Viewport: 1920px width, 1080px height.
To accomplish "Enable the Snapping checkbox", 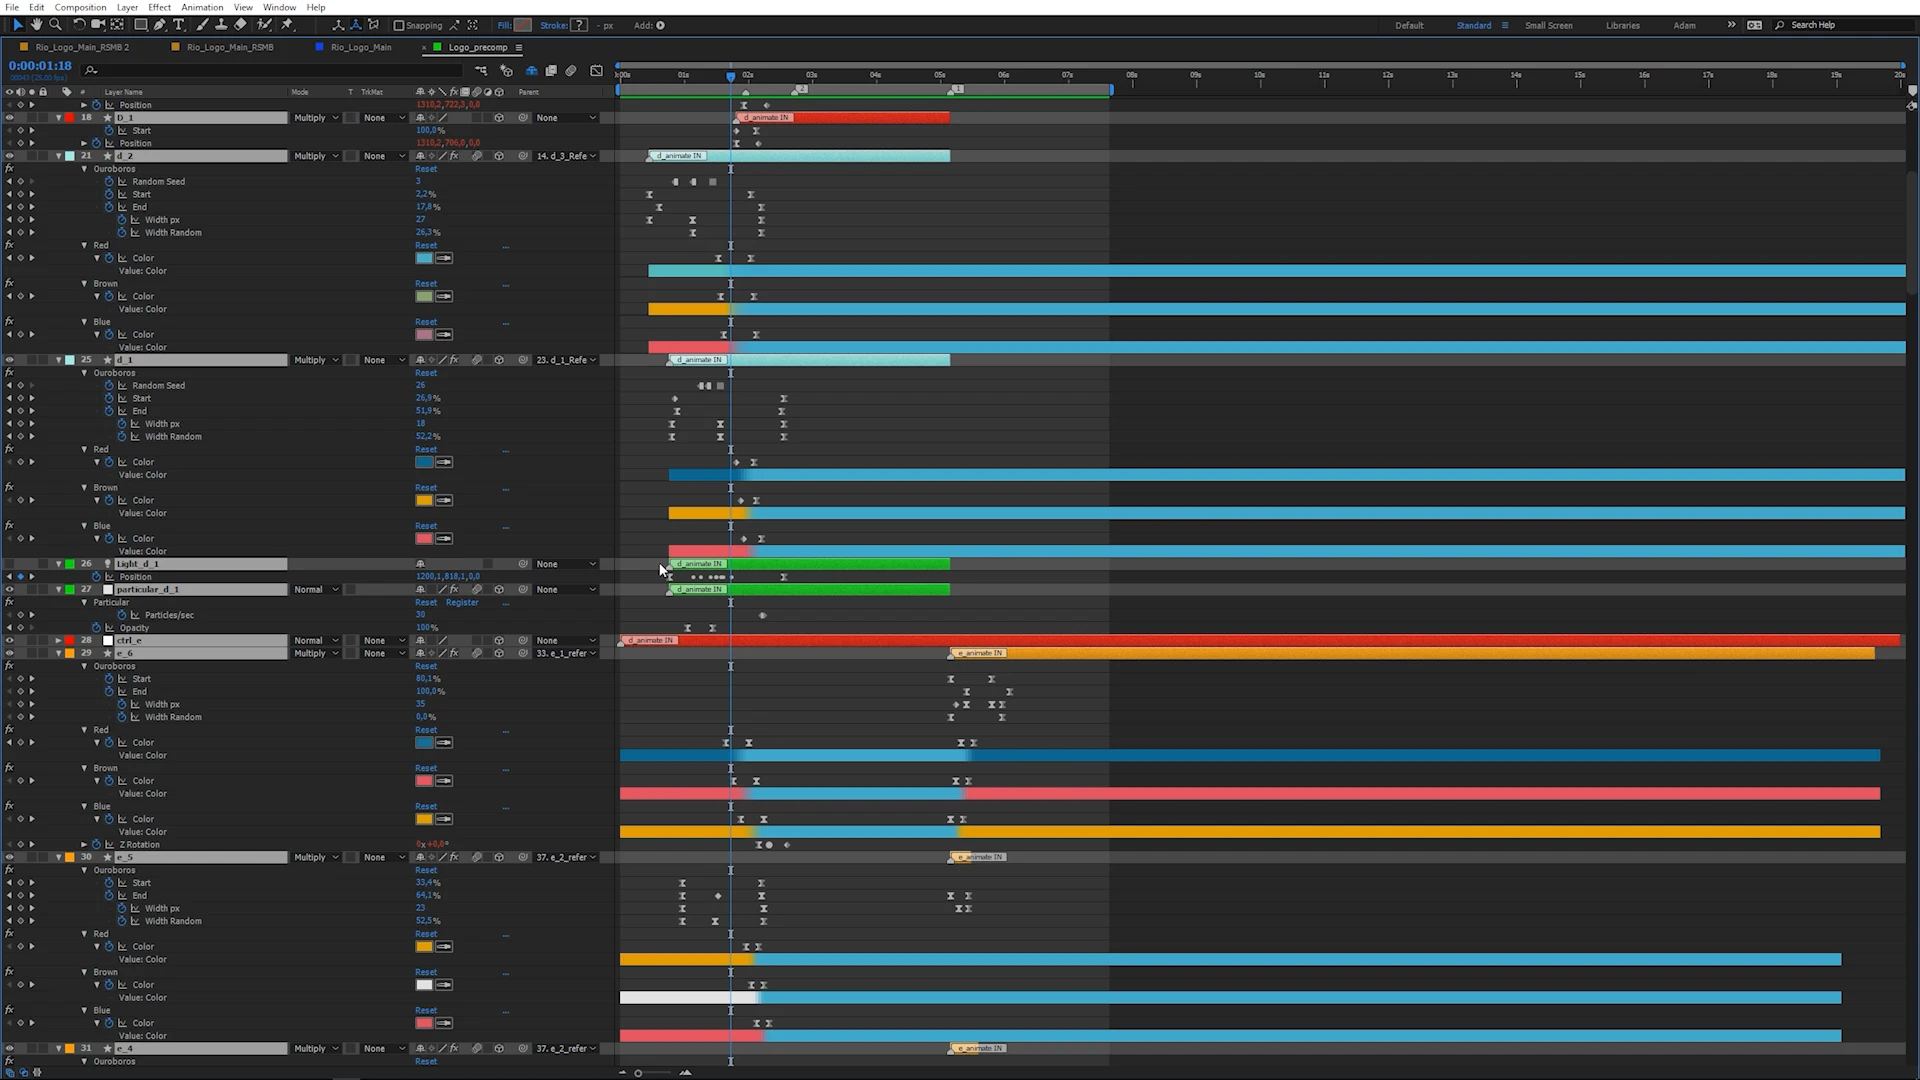I will point(399,26).
